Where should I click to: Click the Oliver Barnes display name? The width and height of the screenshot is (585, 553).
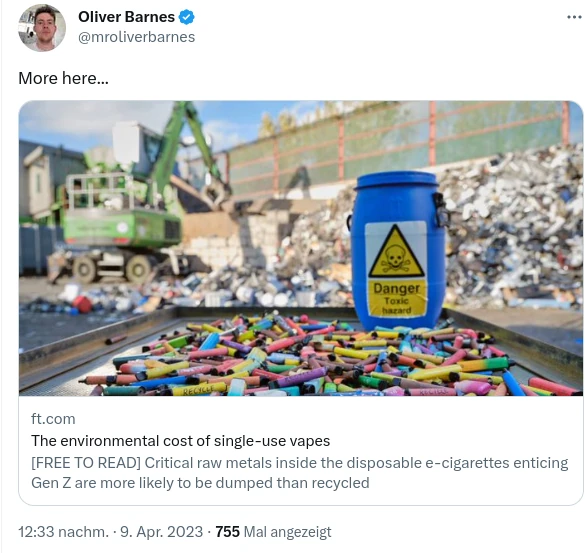click(126, 17)
